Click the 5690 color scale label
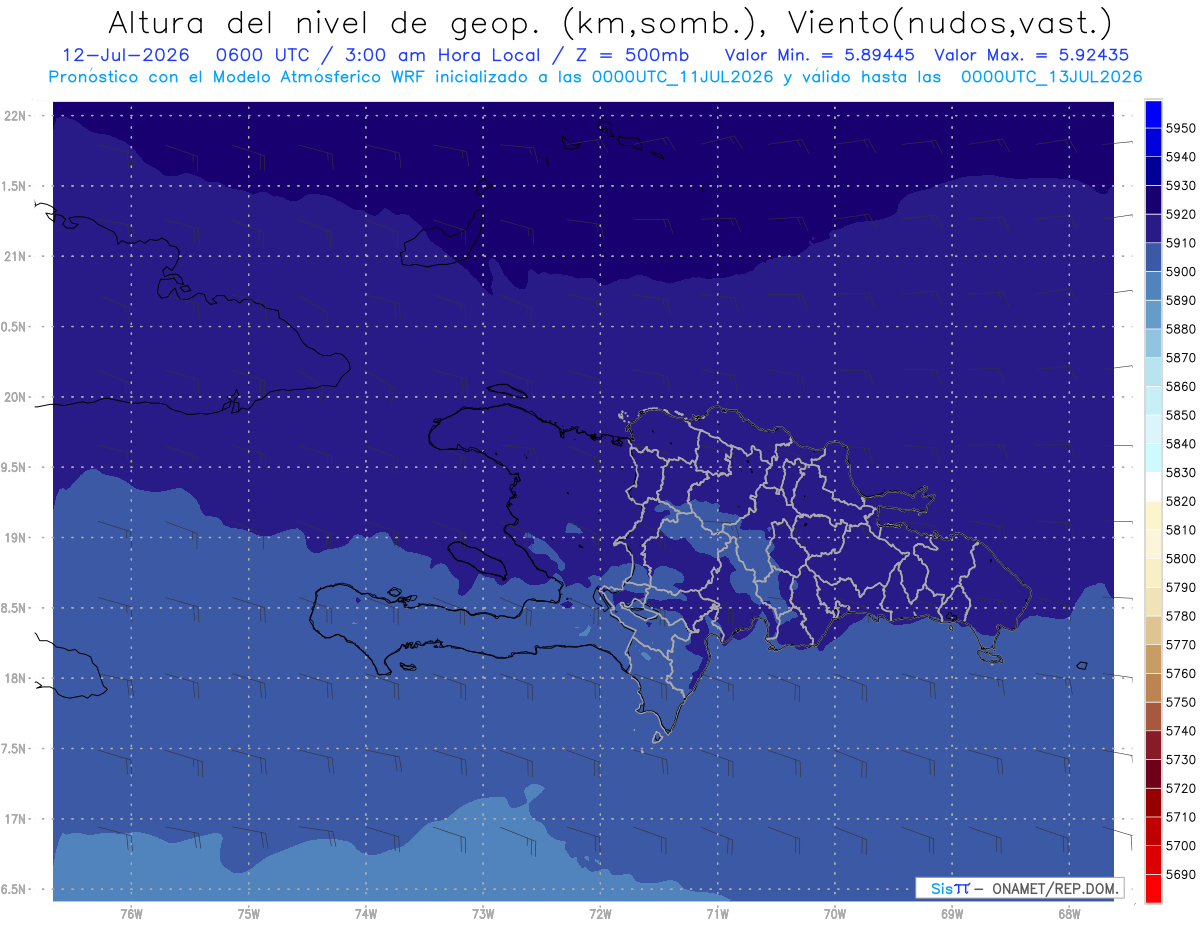This screenshot has width=1200, height=927. point(1180,874)
